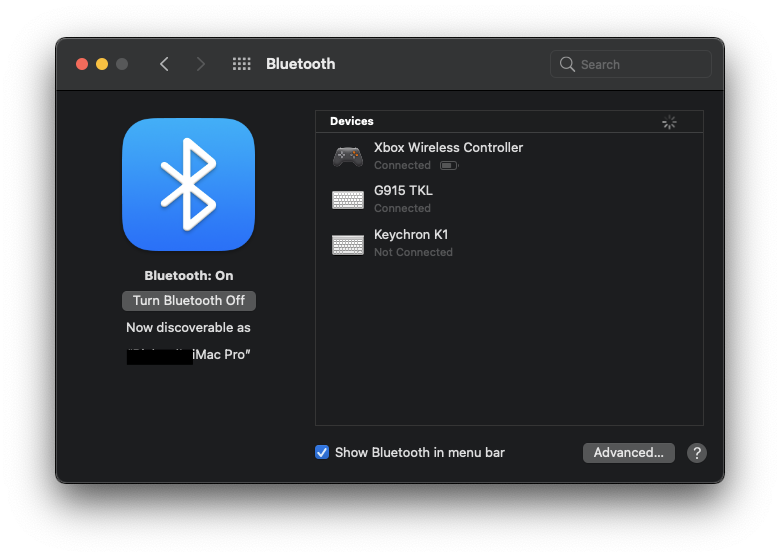Screen dimensions: 780x557
Task: Select the Xbox Wireless Controller device name
Action: click(x=448, y=147)
